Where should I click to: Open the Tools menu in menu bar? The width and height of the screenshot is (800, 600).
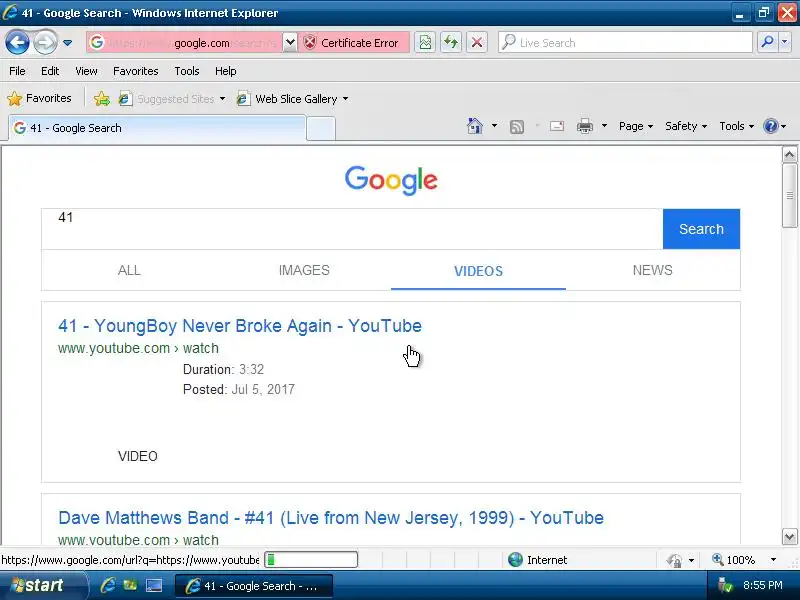click(x=187, y=71)
